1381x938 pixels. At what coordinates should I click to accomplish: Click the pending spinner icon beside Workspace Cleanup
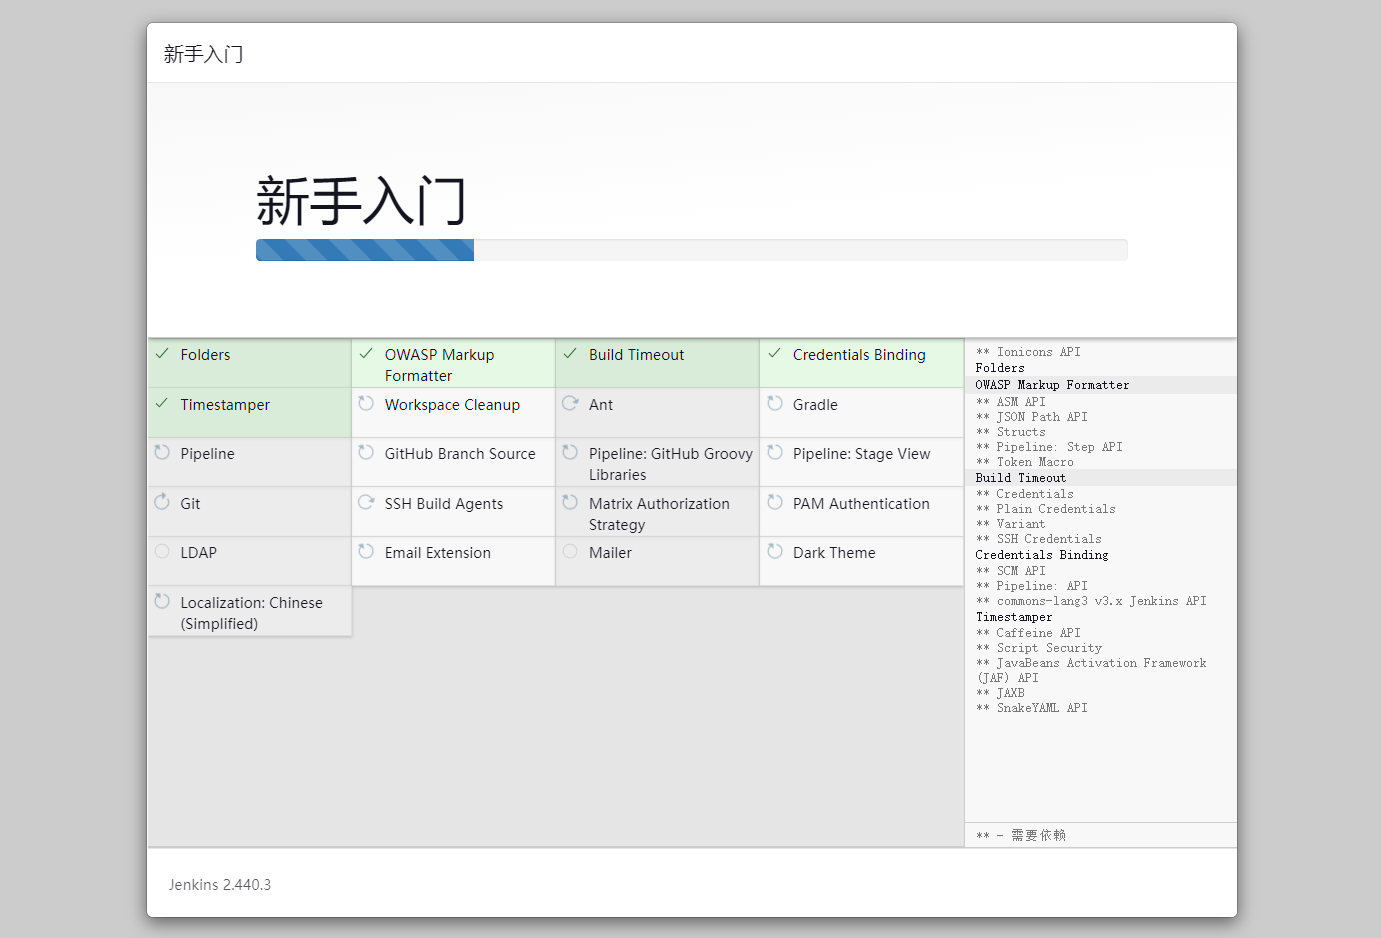[366, 403]
